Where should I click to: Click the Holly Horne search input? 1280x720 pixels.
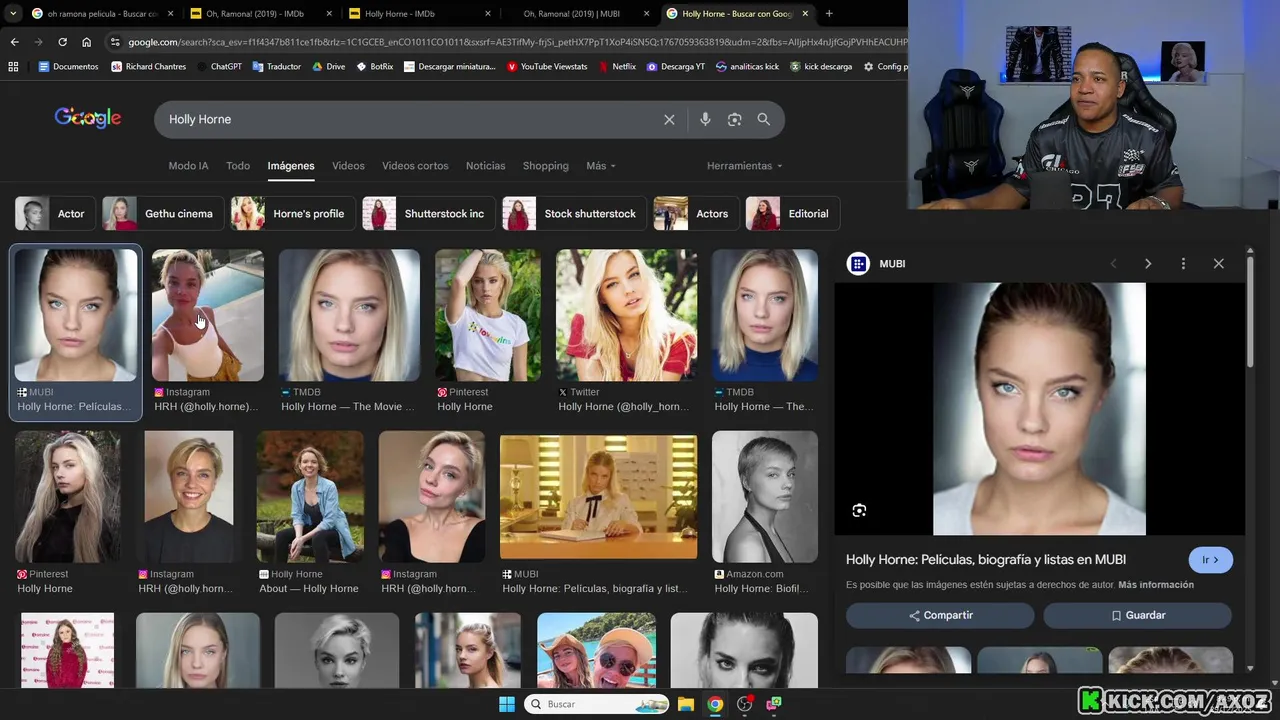point(410,119)
